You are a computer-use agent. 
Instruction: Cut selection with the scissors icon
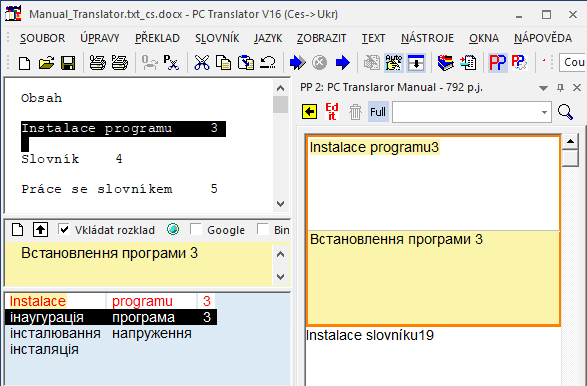(x=202, y=63)
